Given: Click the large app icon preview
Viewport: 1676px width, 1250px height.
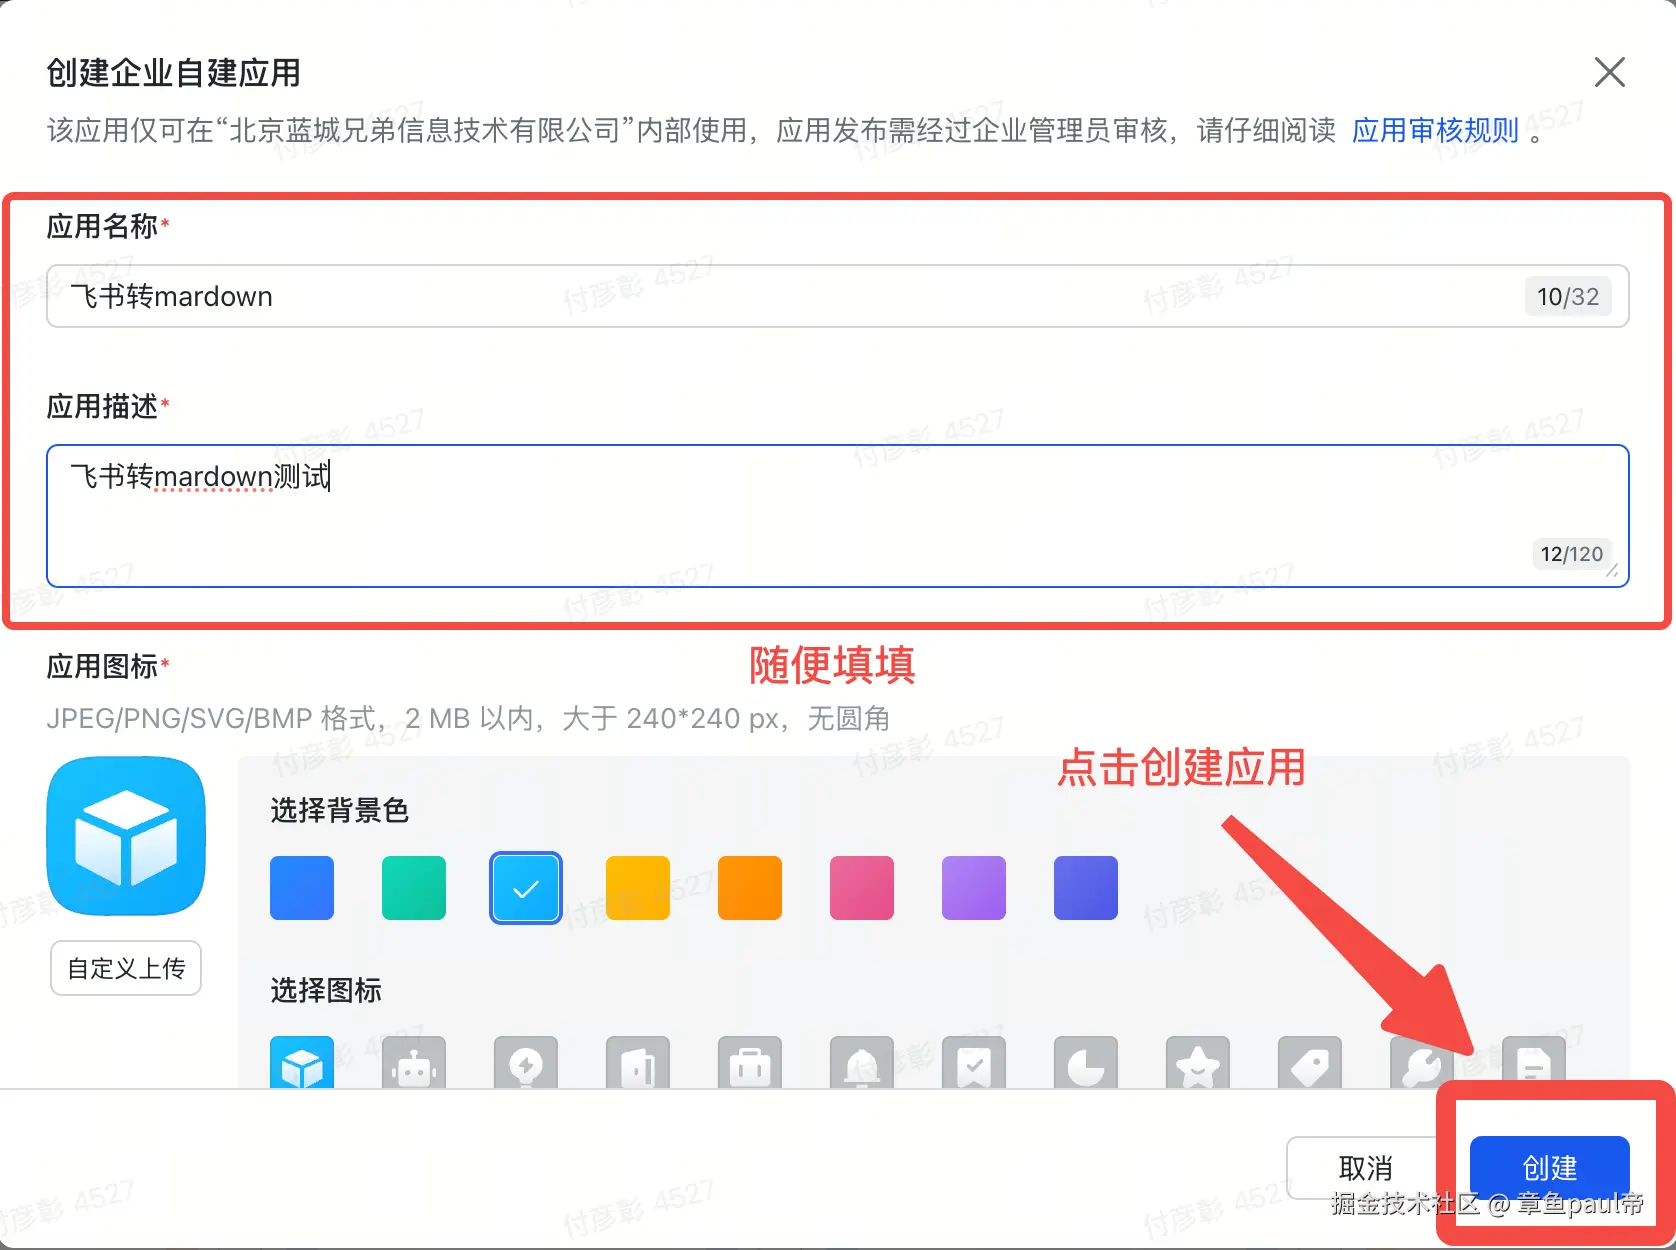Looking at the screenshot, I should (x=126, y=836).
